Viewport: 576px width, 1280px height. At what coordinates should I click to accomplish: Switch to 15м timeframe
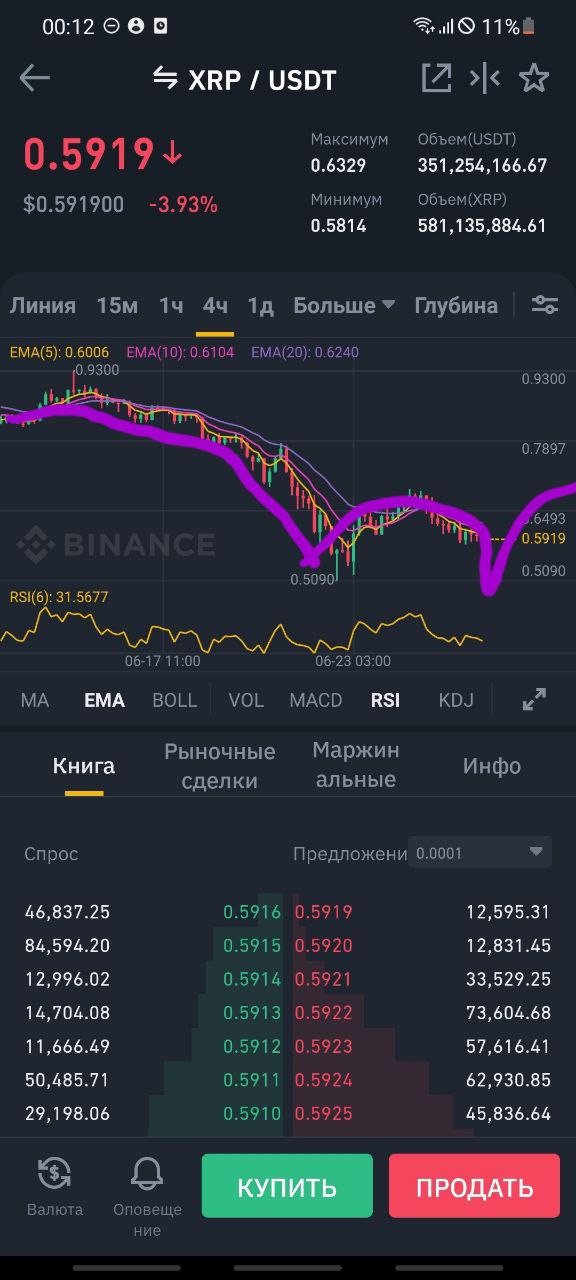pos(117,306)
